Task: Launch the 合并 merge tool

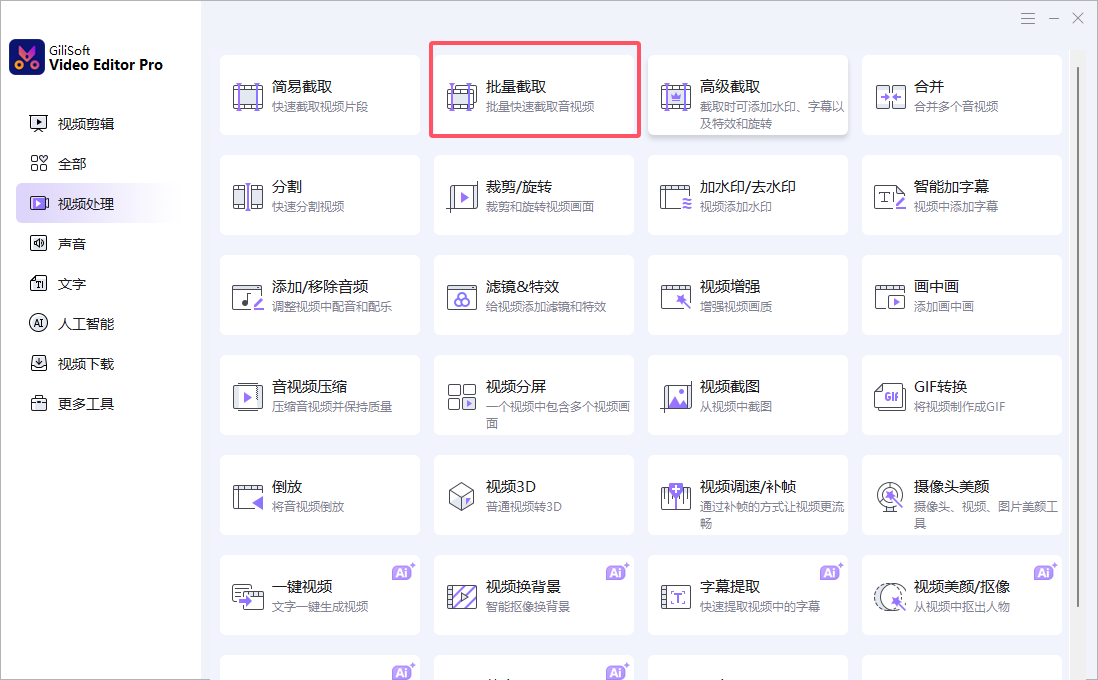Action: (961, 95)
